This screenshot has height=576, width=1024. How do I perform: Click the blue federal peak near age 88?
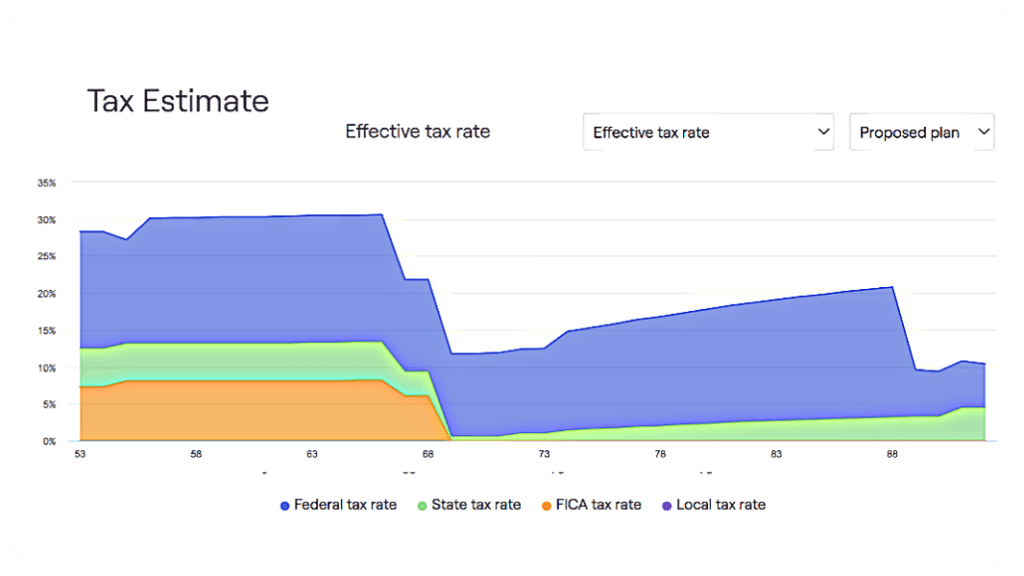(892, 287)
